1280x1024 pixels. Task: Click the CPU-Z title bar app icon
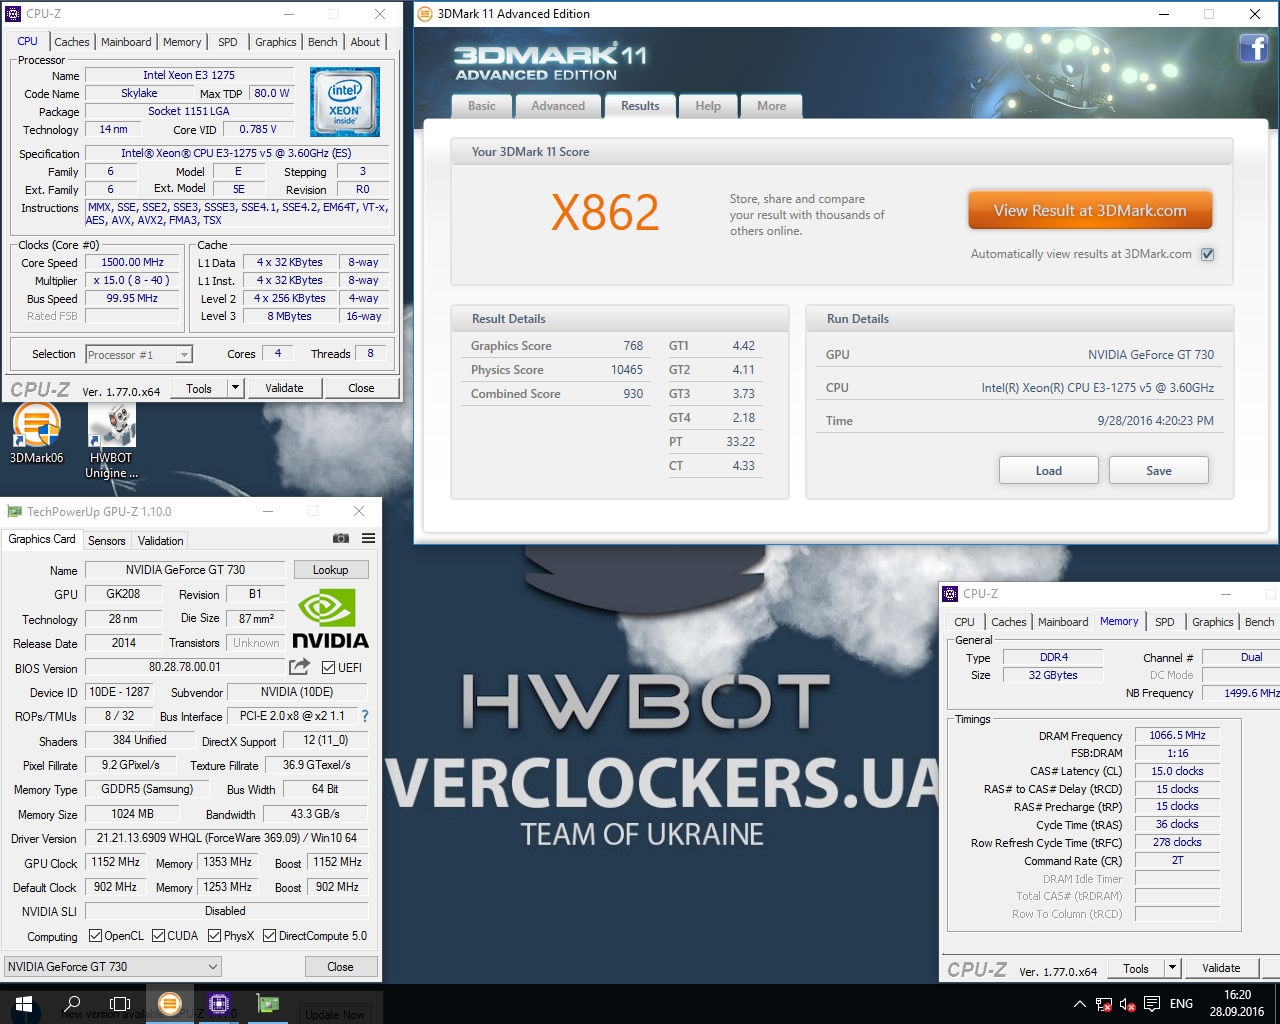(x=13, y=14)
